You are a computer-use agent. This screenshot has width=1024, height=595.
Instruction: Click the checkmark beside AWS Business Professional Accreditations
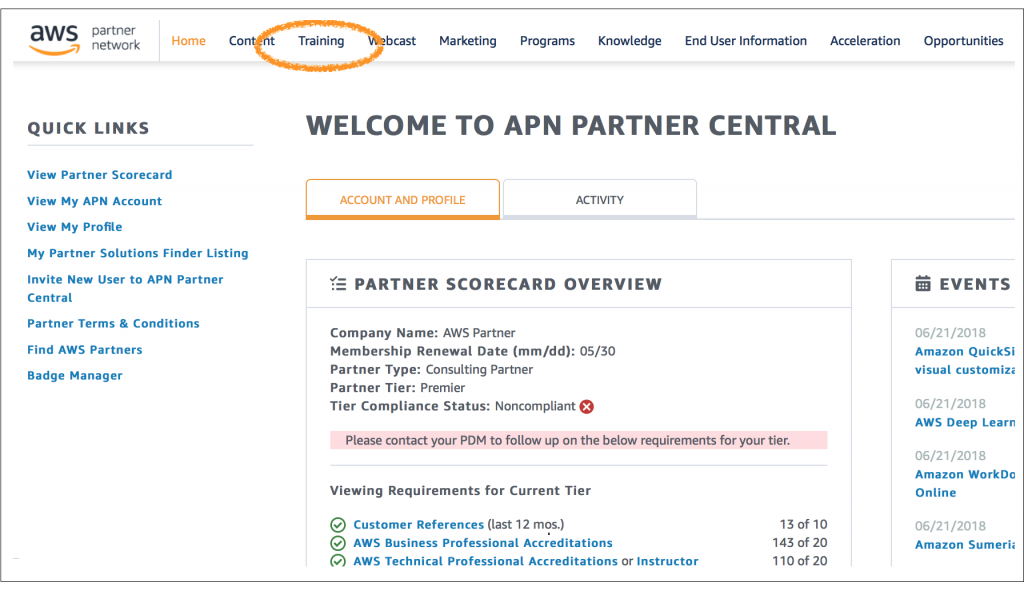[x=338, y=543]
